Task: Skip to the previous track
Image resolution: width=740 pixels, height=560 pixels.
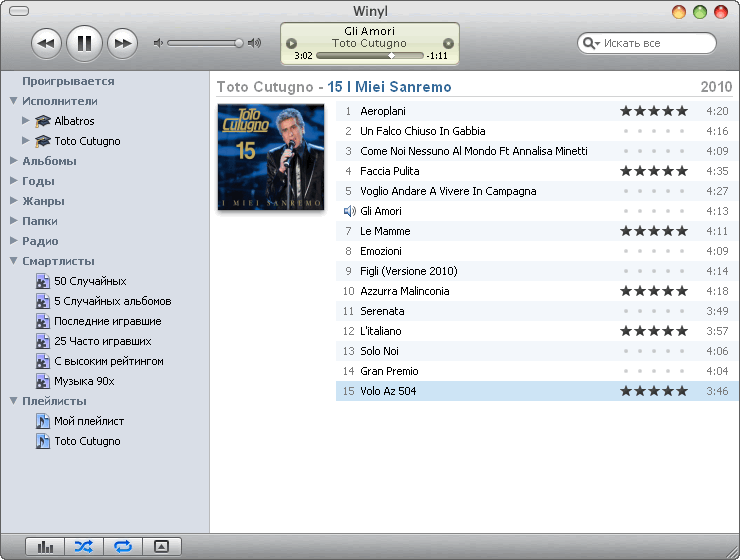Action: click(x=46, y=43)
